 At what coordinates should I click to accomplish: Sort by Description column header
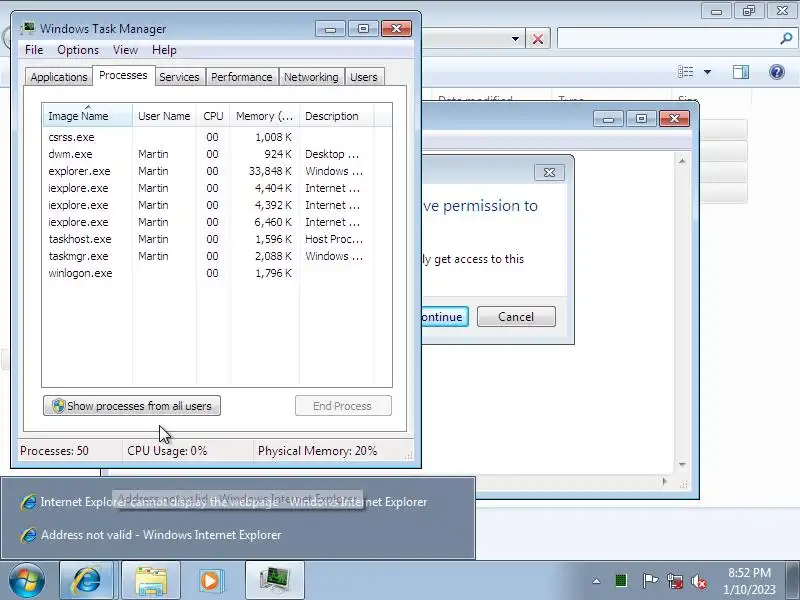tap(337, 116)
